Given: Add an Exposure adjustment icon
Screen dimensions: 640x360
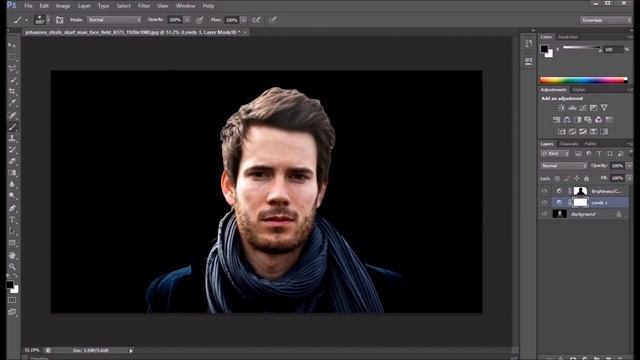Looking at the screenshot, I should click(x=593, y=108).
